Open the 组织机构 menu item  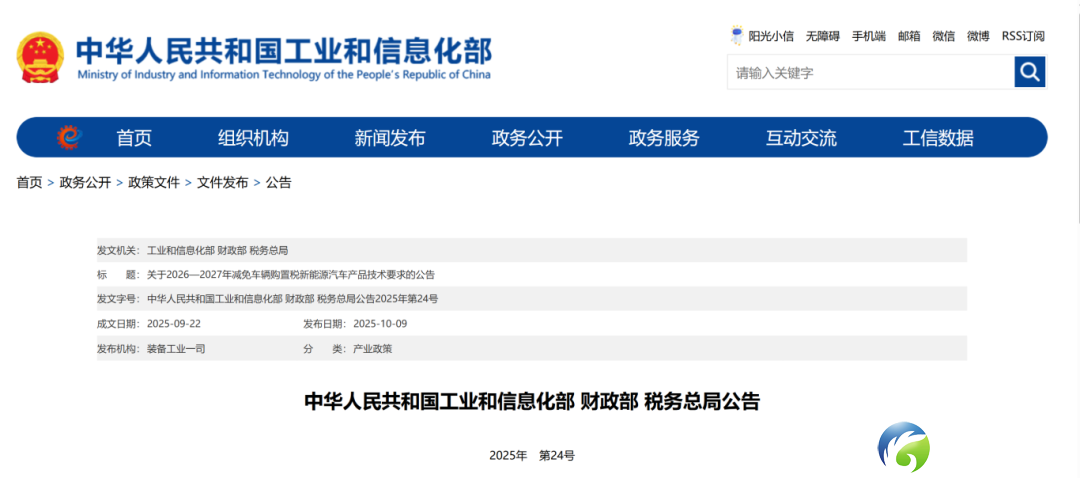(253, 138)
